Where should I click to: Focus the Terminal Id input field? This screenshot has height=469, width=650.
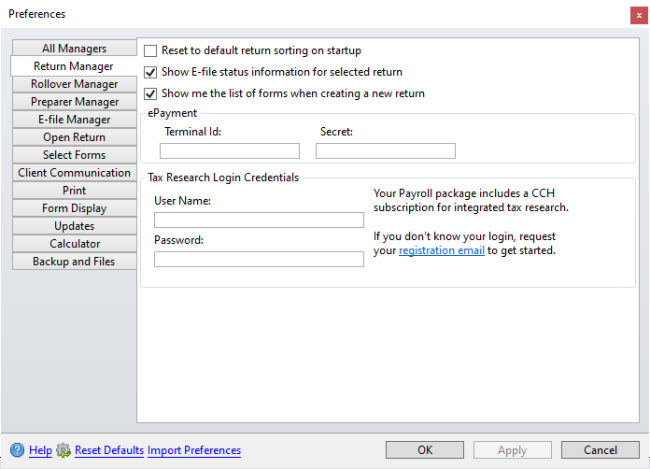[x=230, y=151]
